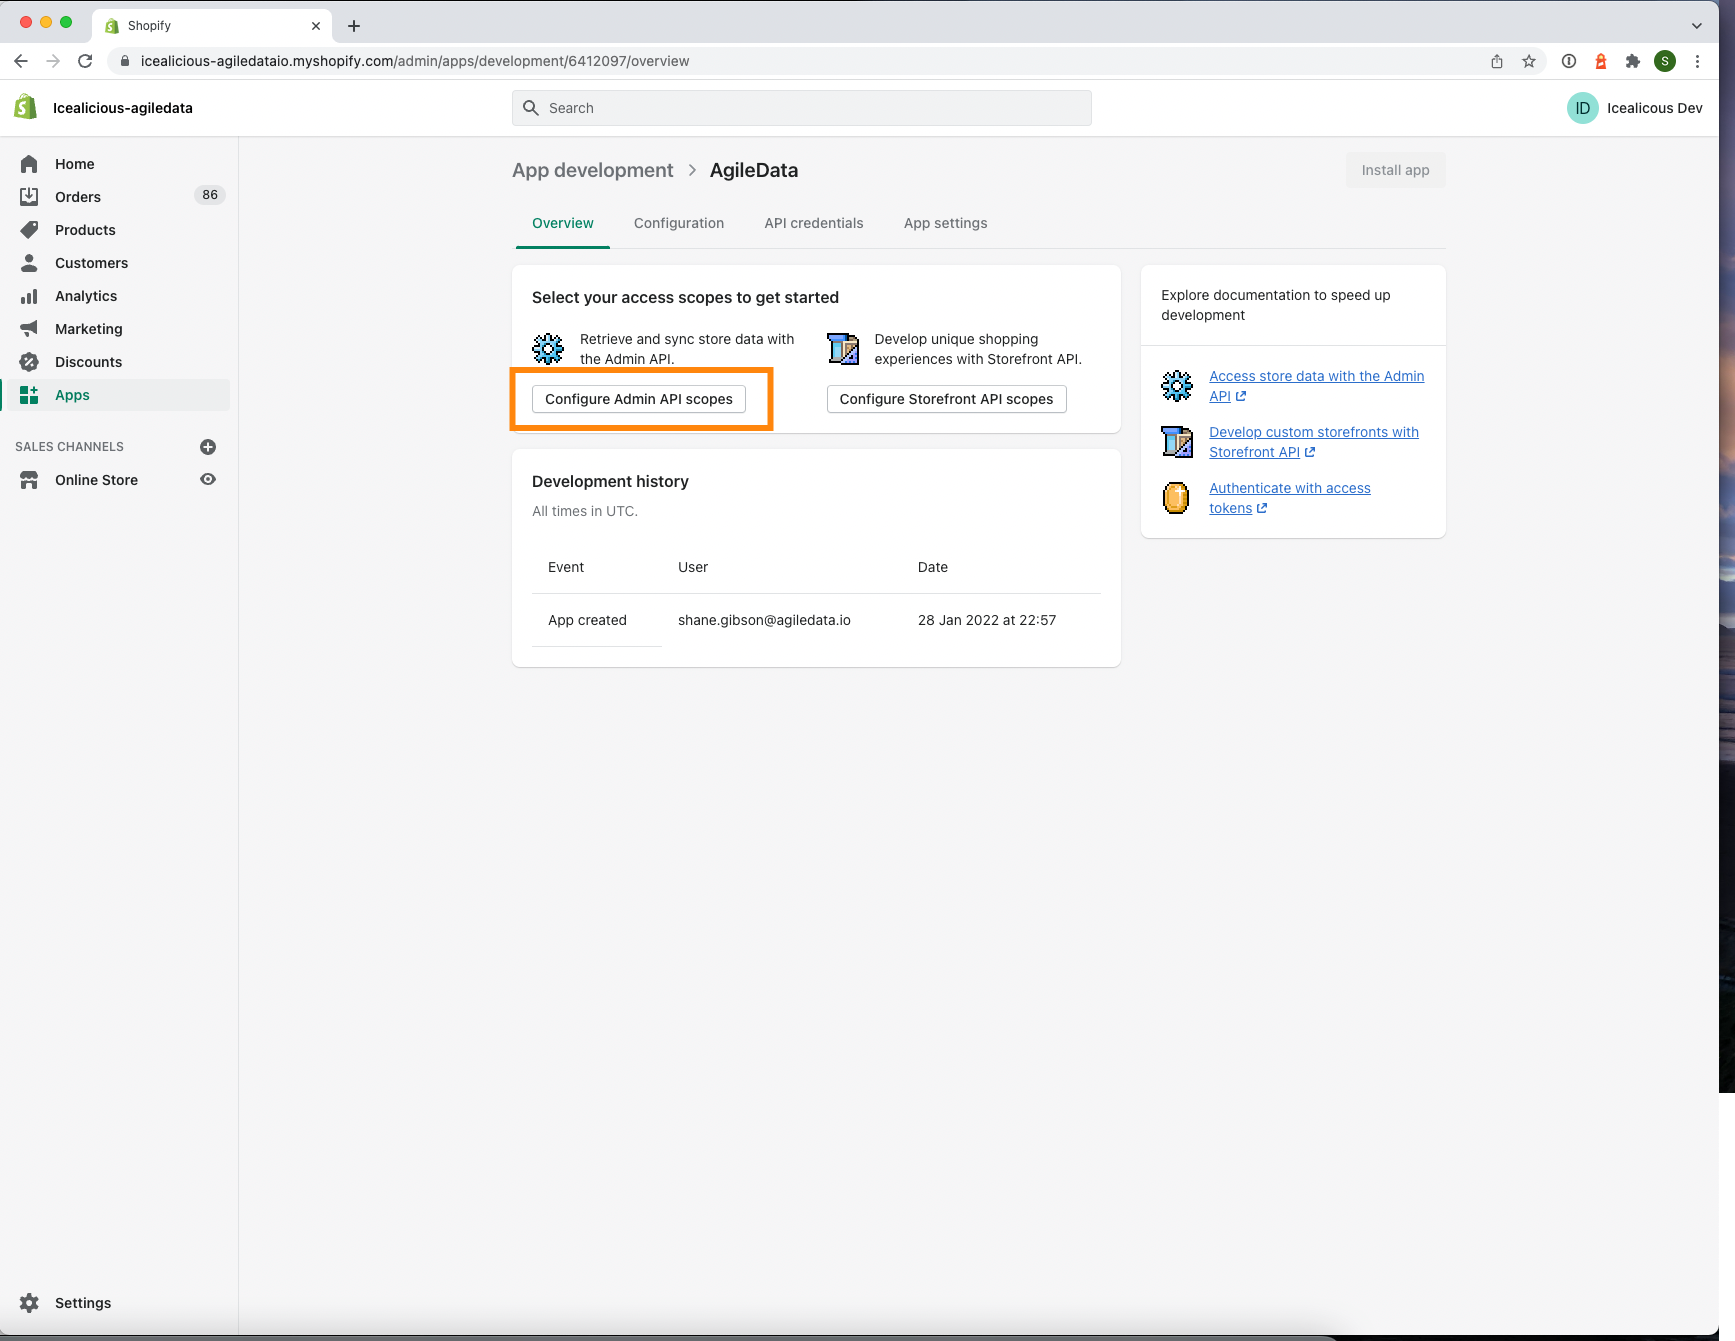Open Orders in the sidebar
The width and height of the screenshot is (1735, 1341).
click(78, 197)
